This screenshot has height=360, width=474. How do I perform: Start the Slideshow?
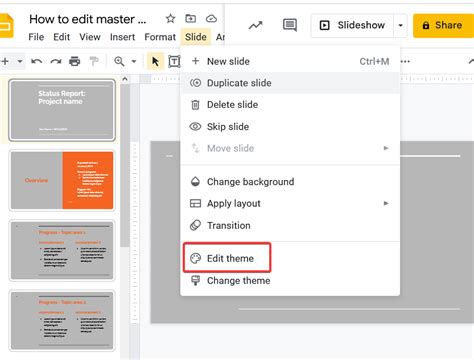pyautogui.click(x=353, y=25)
